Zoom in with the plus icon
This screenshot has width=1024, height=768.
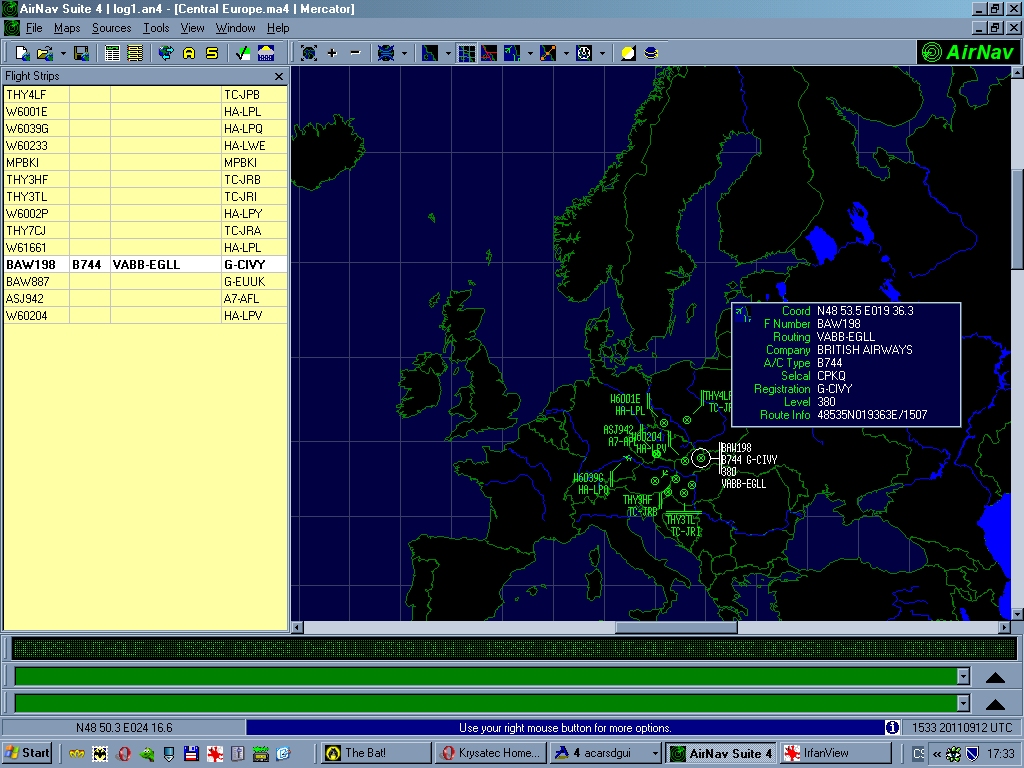[332, 53]
